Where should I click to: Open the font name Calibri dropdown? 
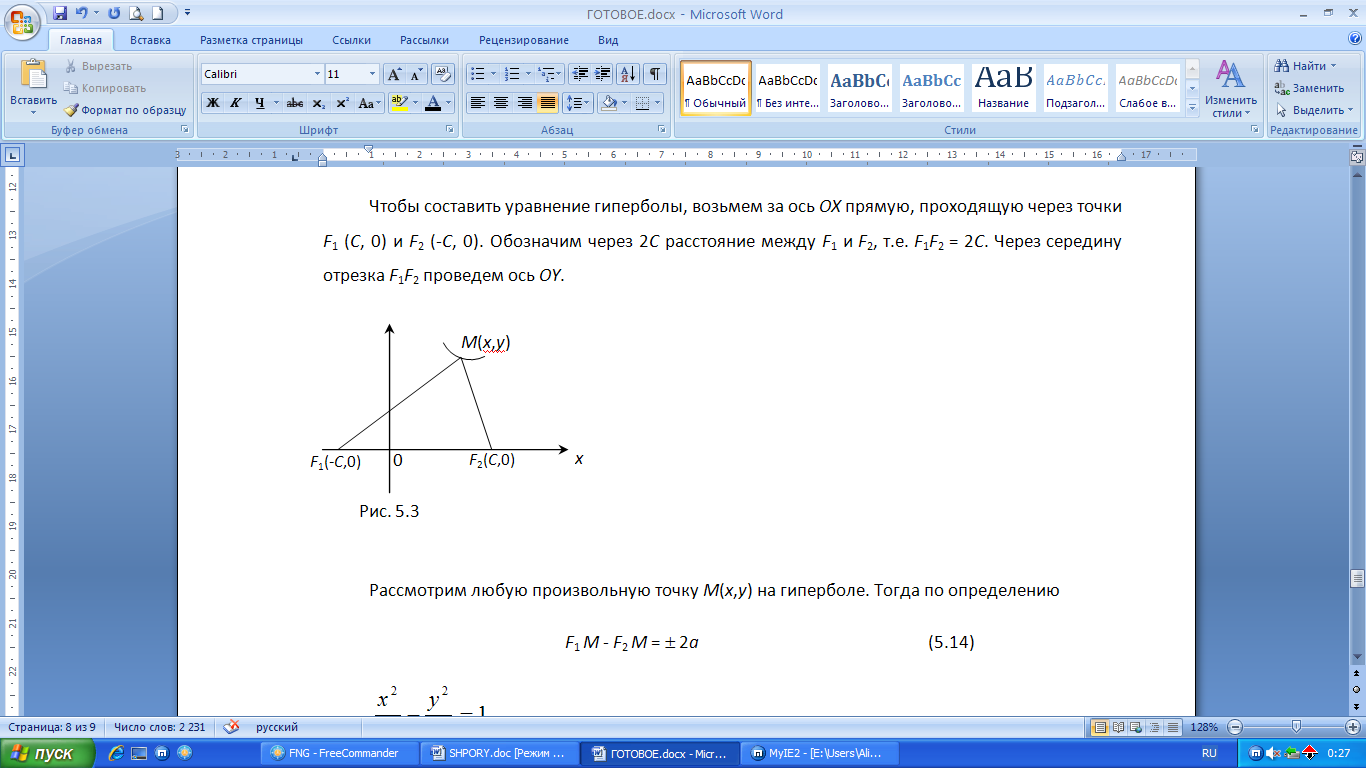(318, 74)
